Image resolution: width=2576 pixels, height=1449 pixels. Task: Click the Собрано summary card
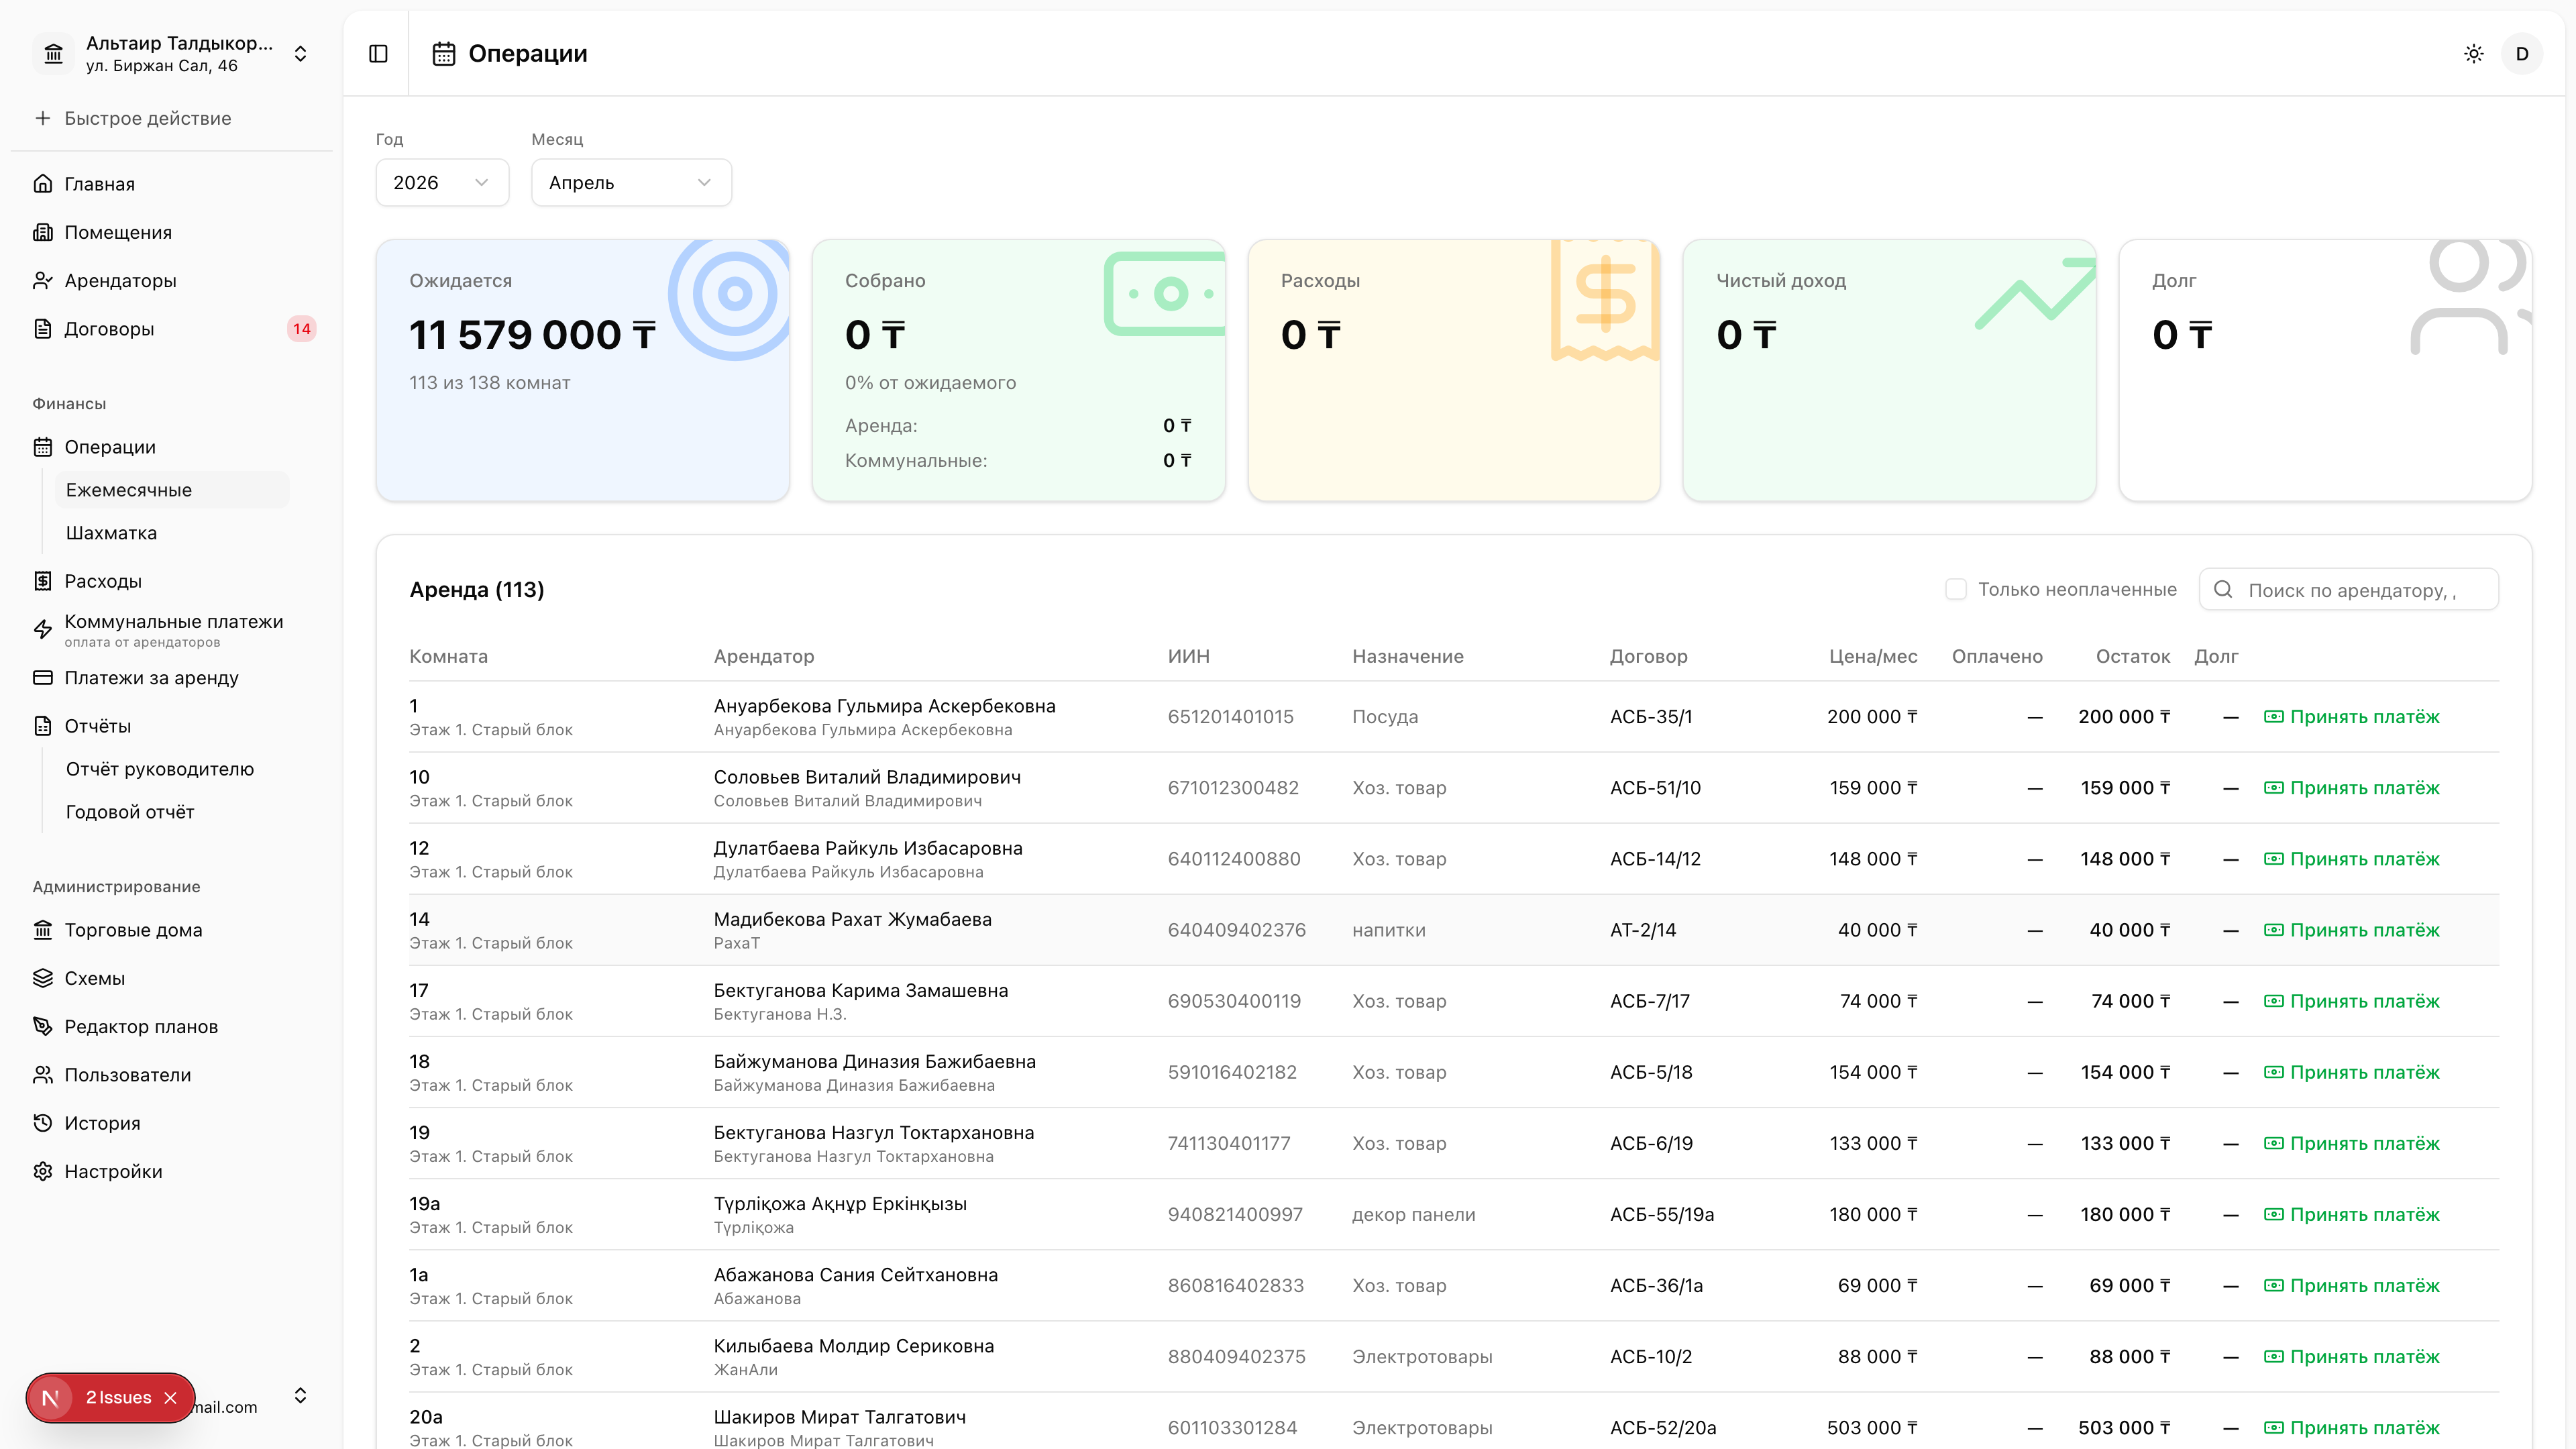[1019, 370]
